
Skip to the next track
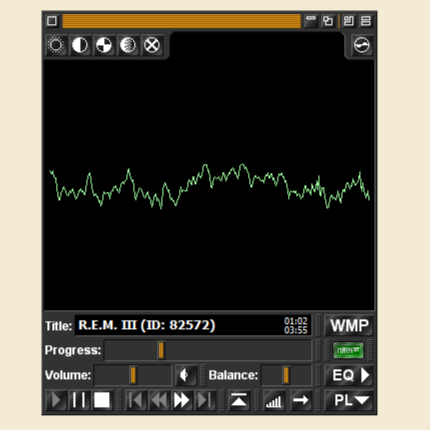204,400
